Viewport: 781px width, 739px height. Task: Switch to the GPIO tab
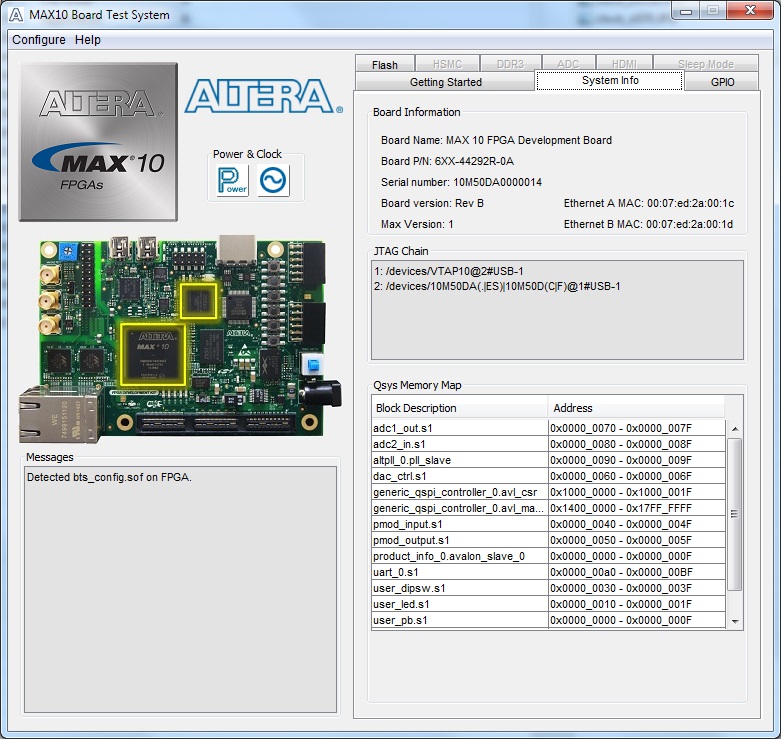tap(722, 82)
